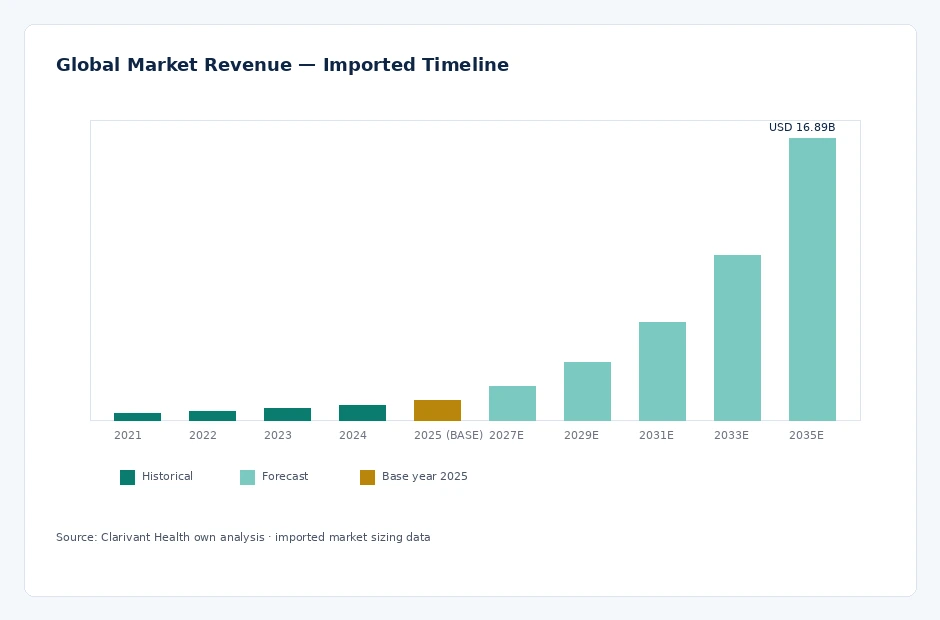940x620 pixels.
Task: Select the 2021 historical bar
Action: point(137,417)
